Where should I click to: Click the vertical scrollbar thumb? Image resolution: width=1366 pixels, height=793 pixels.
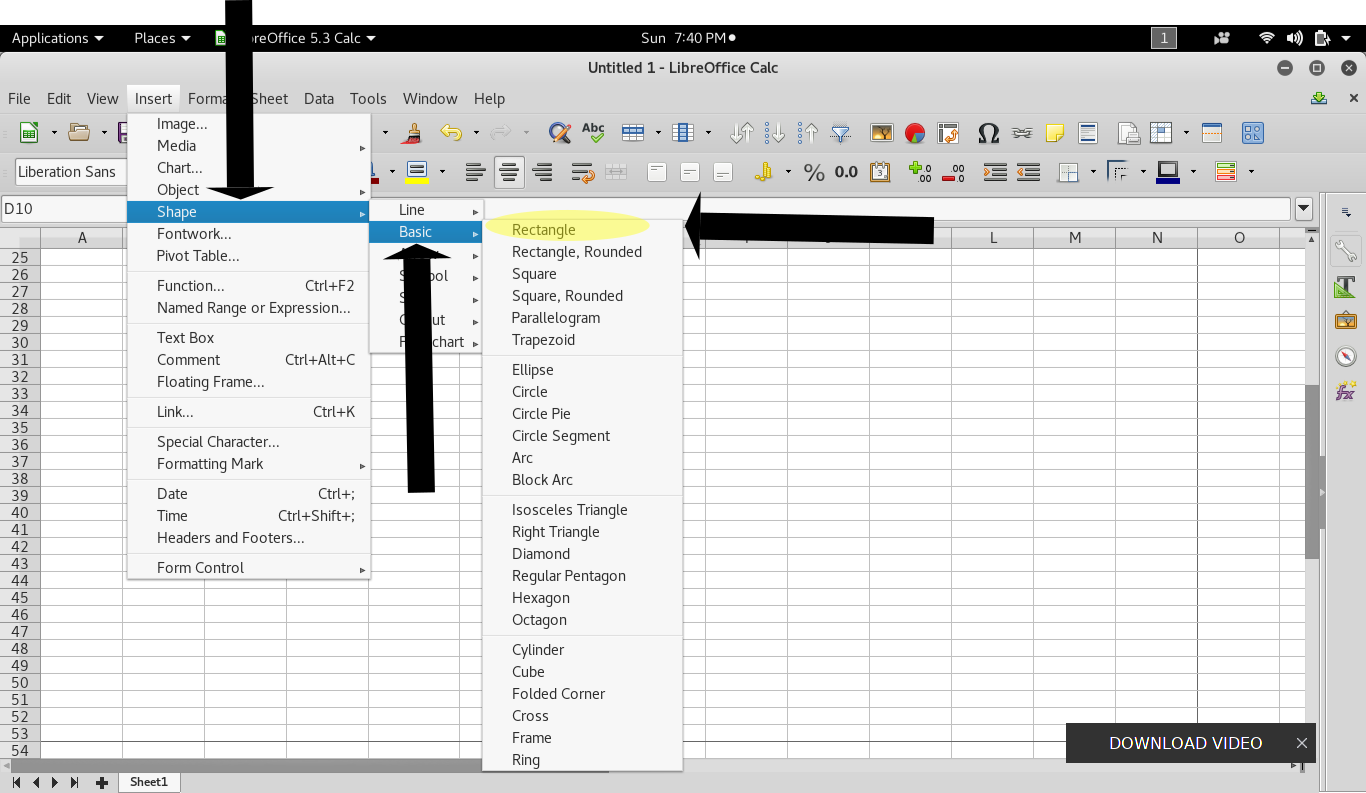(x=1312, y=472)
